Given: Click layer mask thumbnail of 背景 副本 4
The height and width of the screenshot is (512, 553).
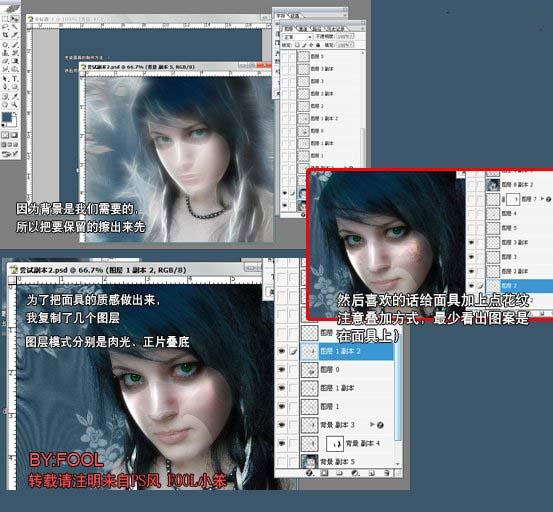Looking at the screenshot, I should 335,443.
